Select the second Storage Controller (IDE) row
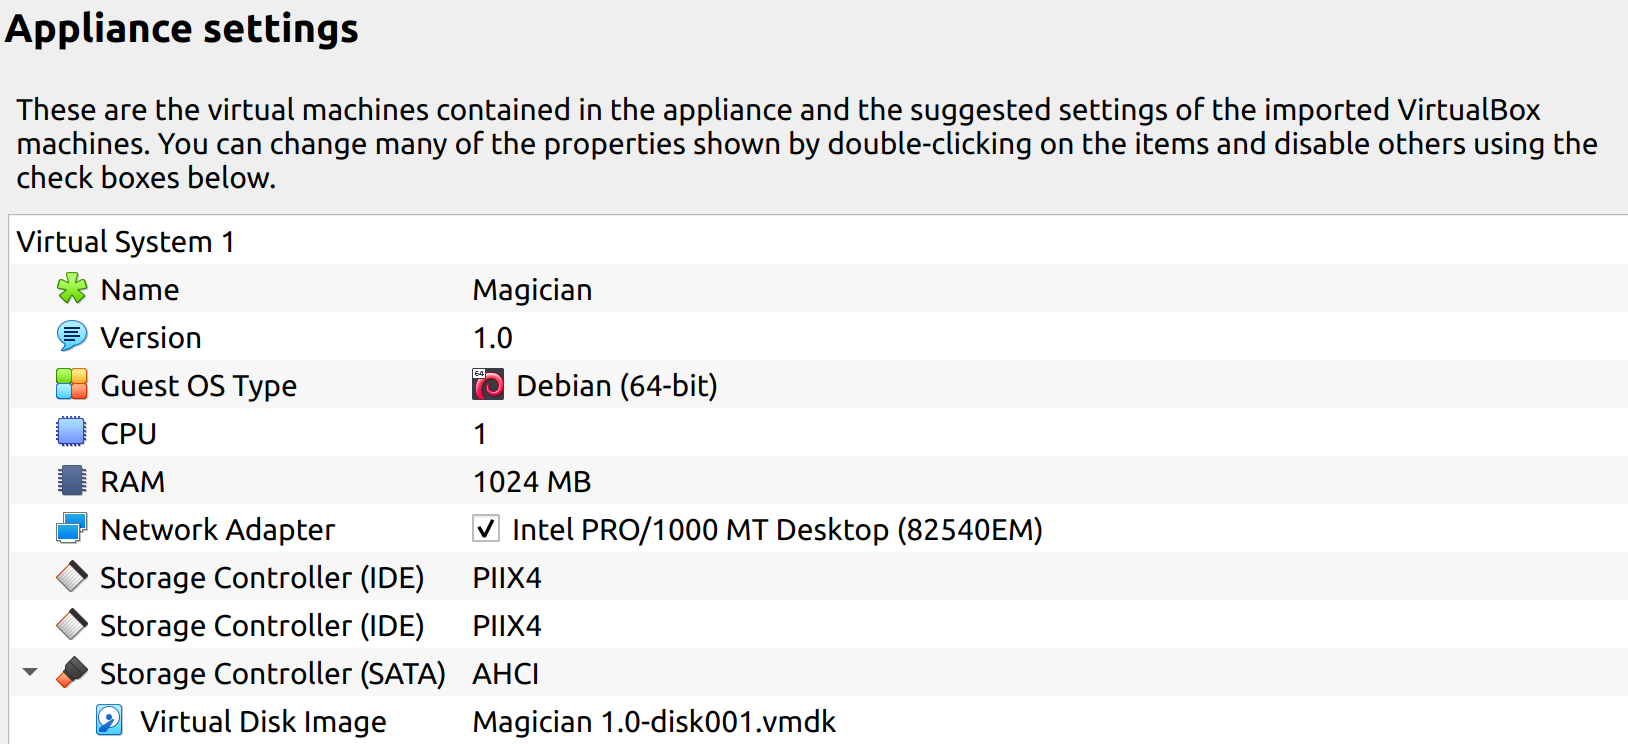This screenshot has width=1628, height=744. (x=818, y=625)
